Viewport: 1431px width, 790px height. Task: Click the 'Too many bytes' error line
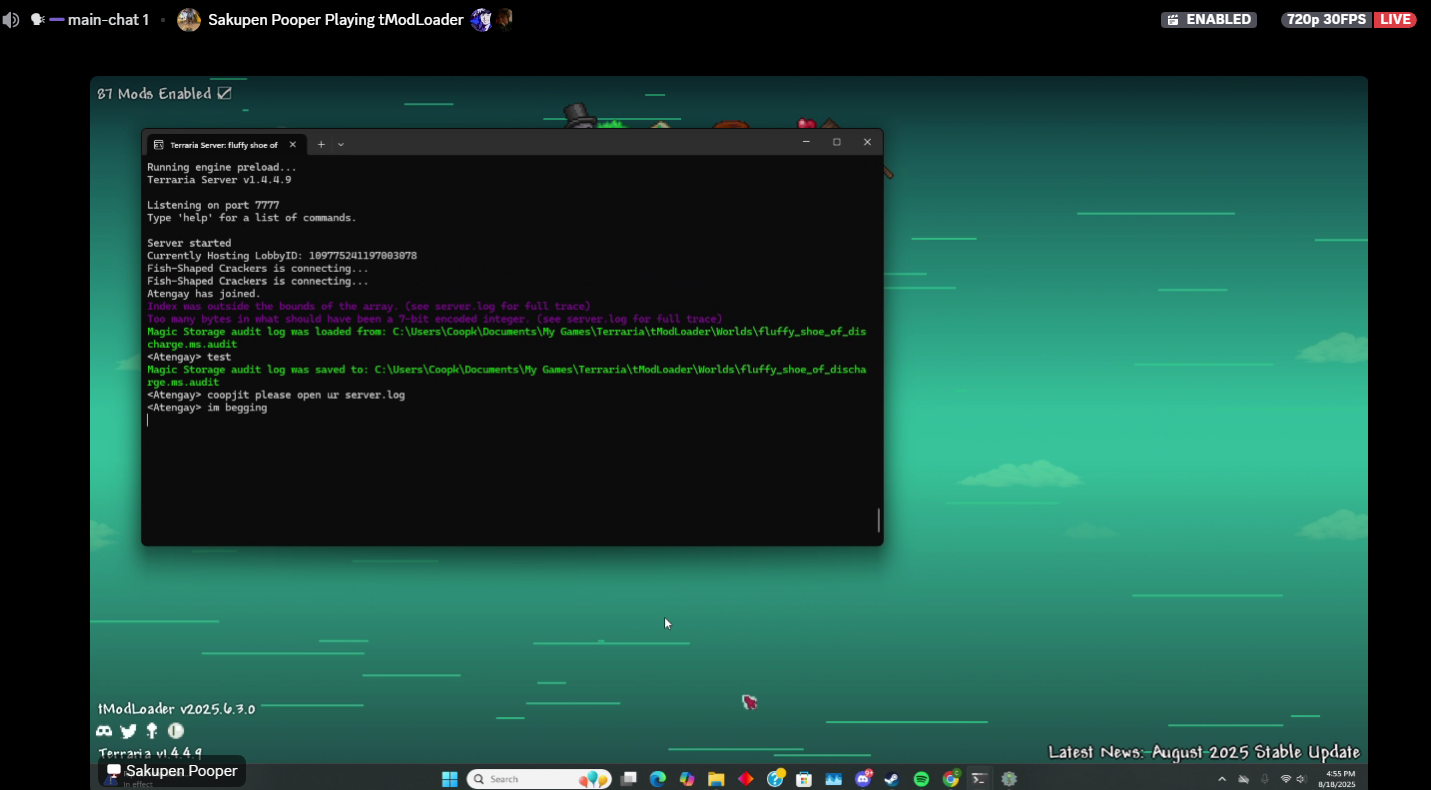434,319
